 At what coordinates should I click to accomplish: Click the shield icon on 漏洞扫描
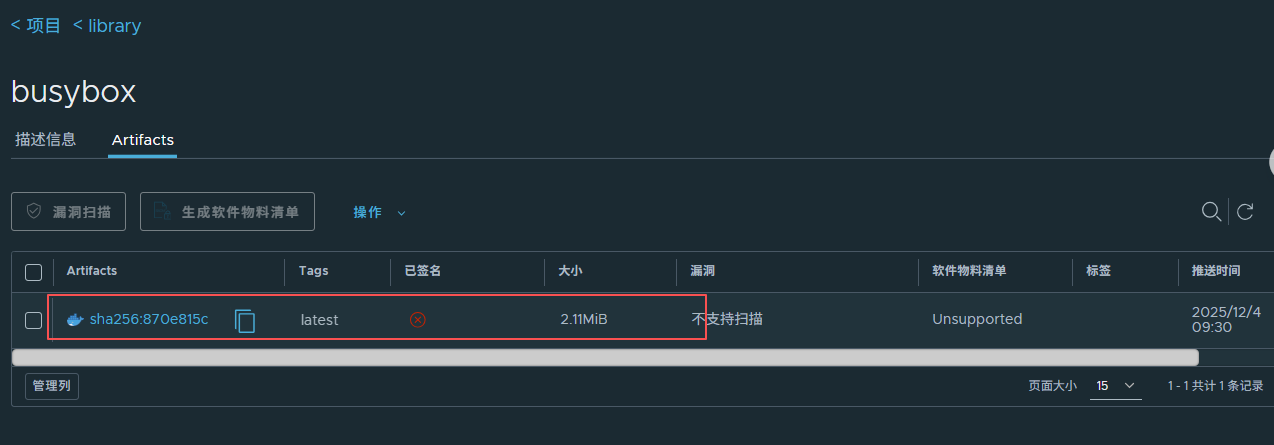click(x=34, y=212)
